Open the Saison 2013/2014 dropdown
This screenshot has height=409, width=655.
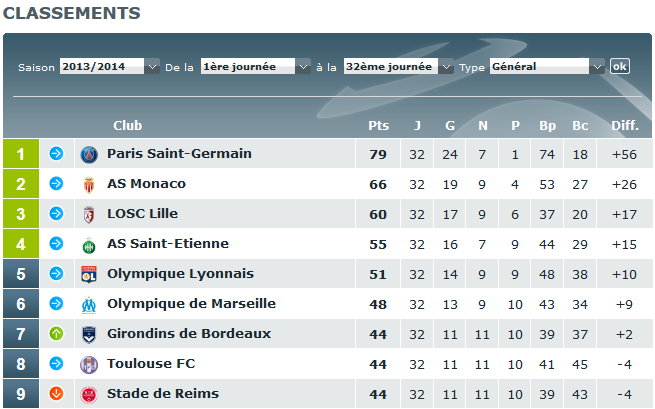(x=109, y=66)
